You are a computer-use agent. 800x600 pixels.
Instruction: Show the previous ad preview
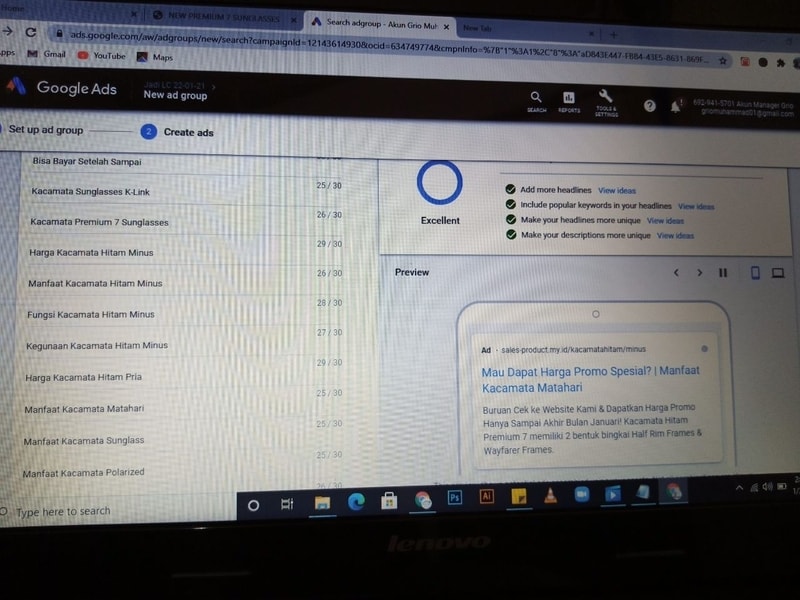coord(676,273)
